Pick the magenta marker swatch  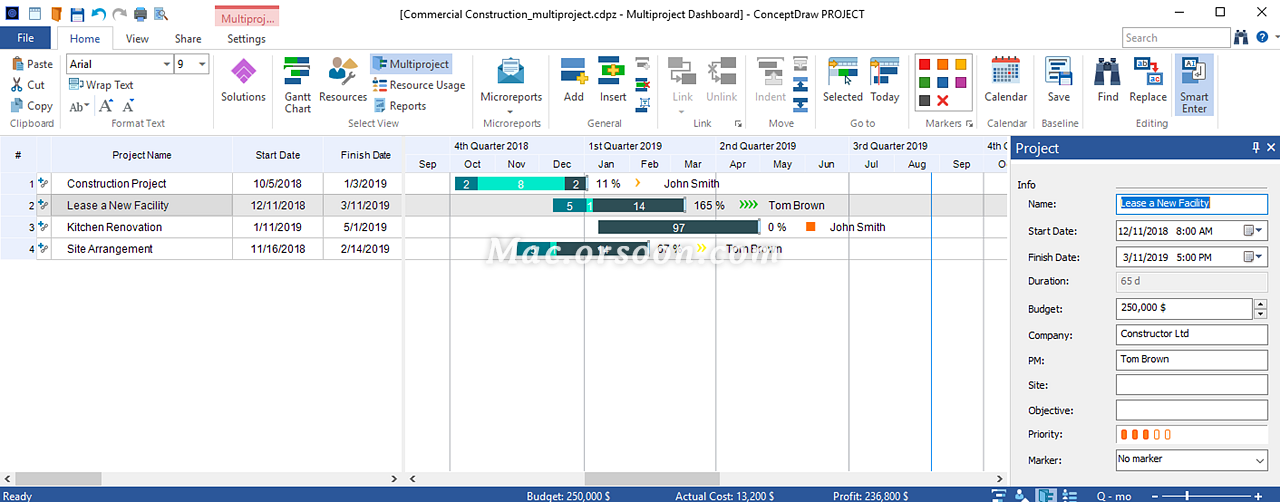[x=960, y=83]
